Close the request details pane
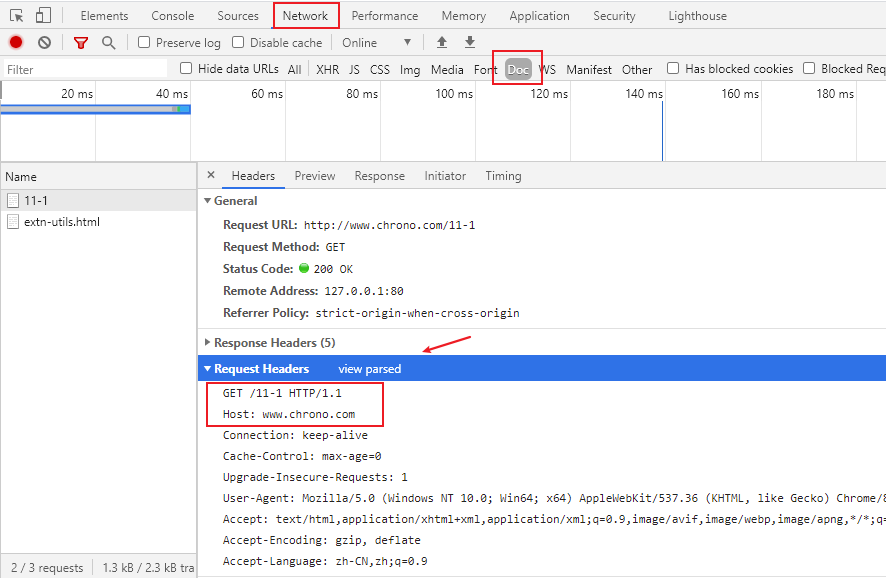The height and width of the screenshot is (578, 886). [x=211, y=175]
